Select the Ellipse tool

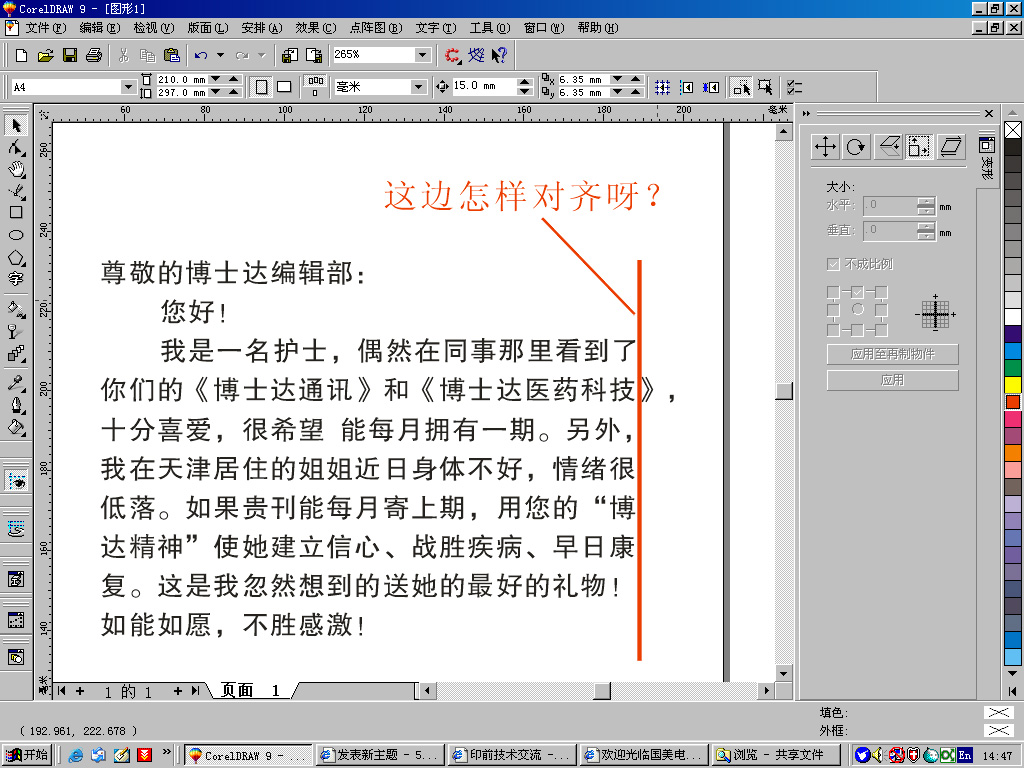point(16,234)
